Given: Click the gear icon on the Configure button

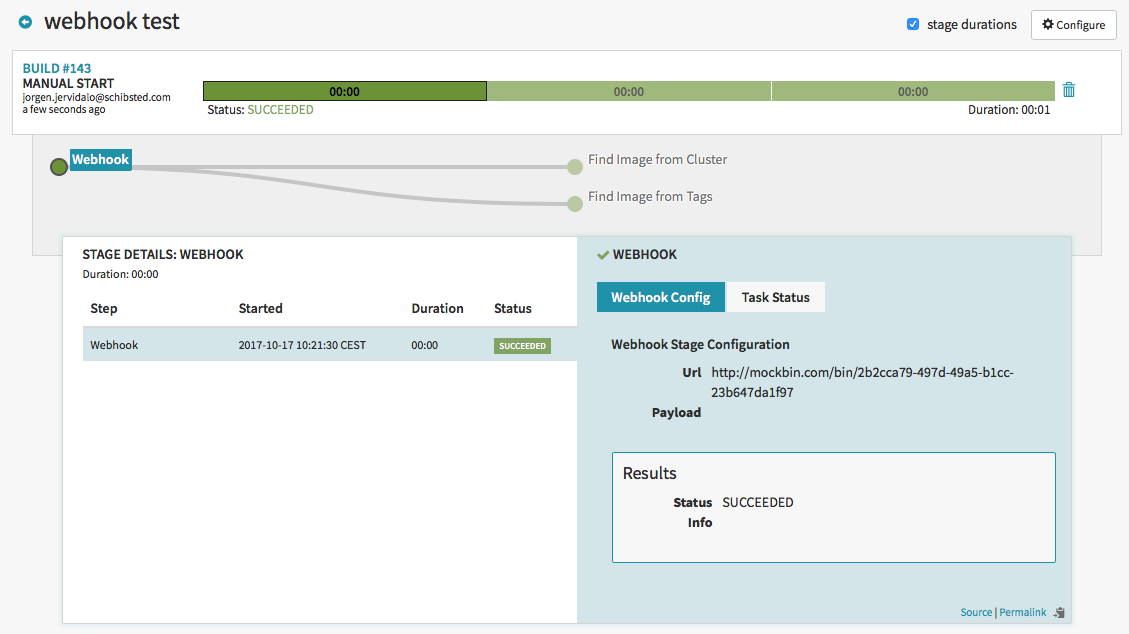Looking at the screenshot, I should point(1046,24).
